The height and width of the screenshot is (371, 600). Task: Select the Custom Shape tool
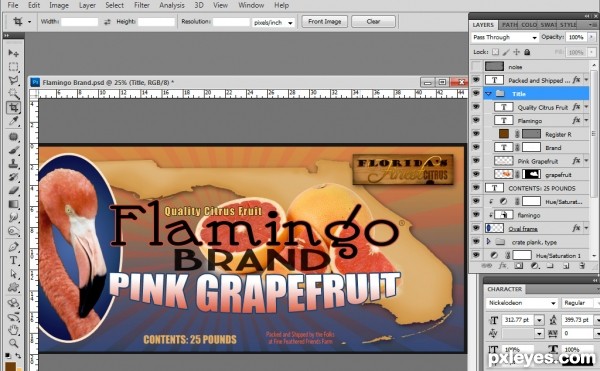click(13, 287)
